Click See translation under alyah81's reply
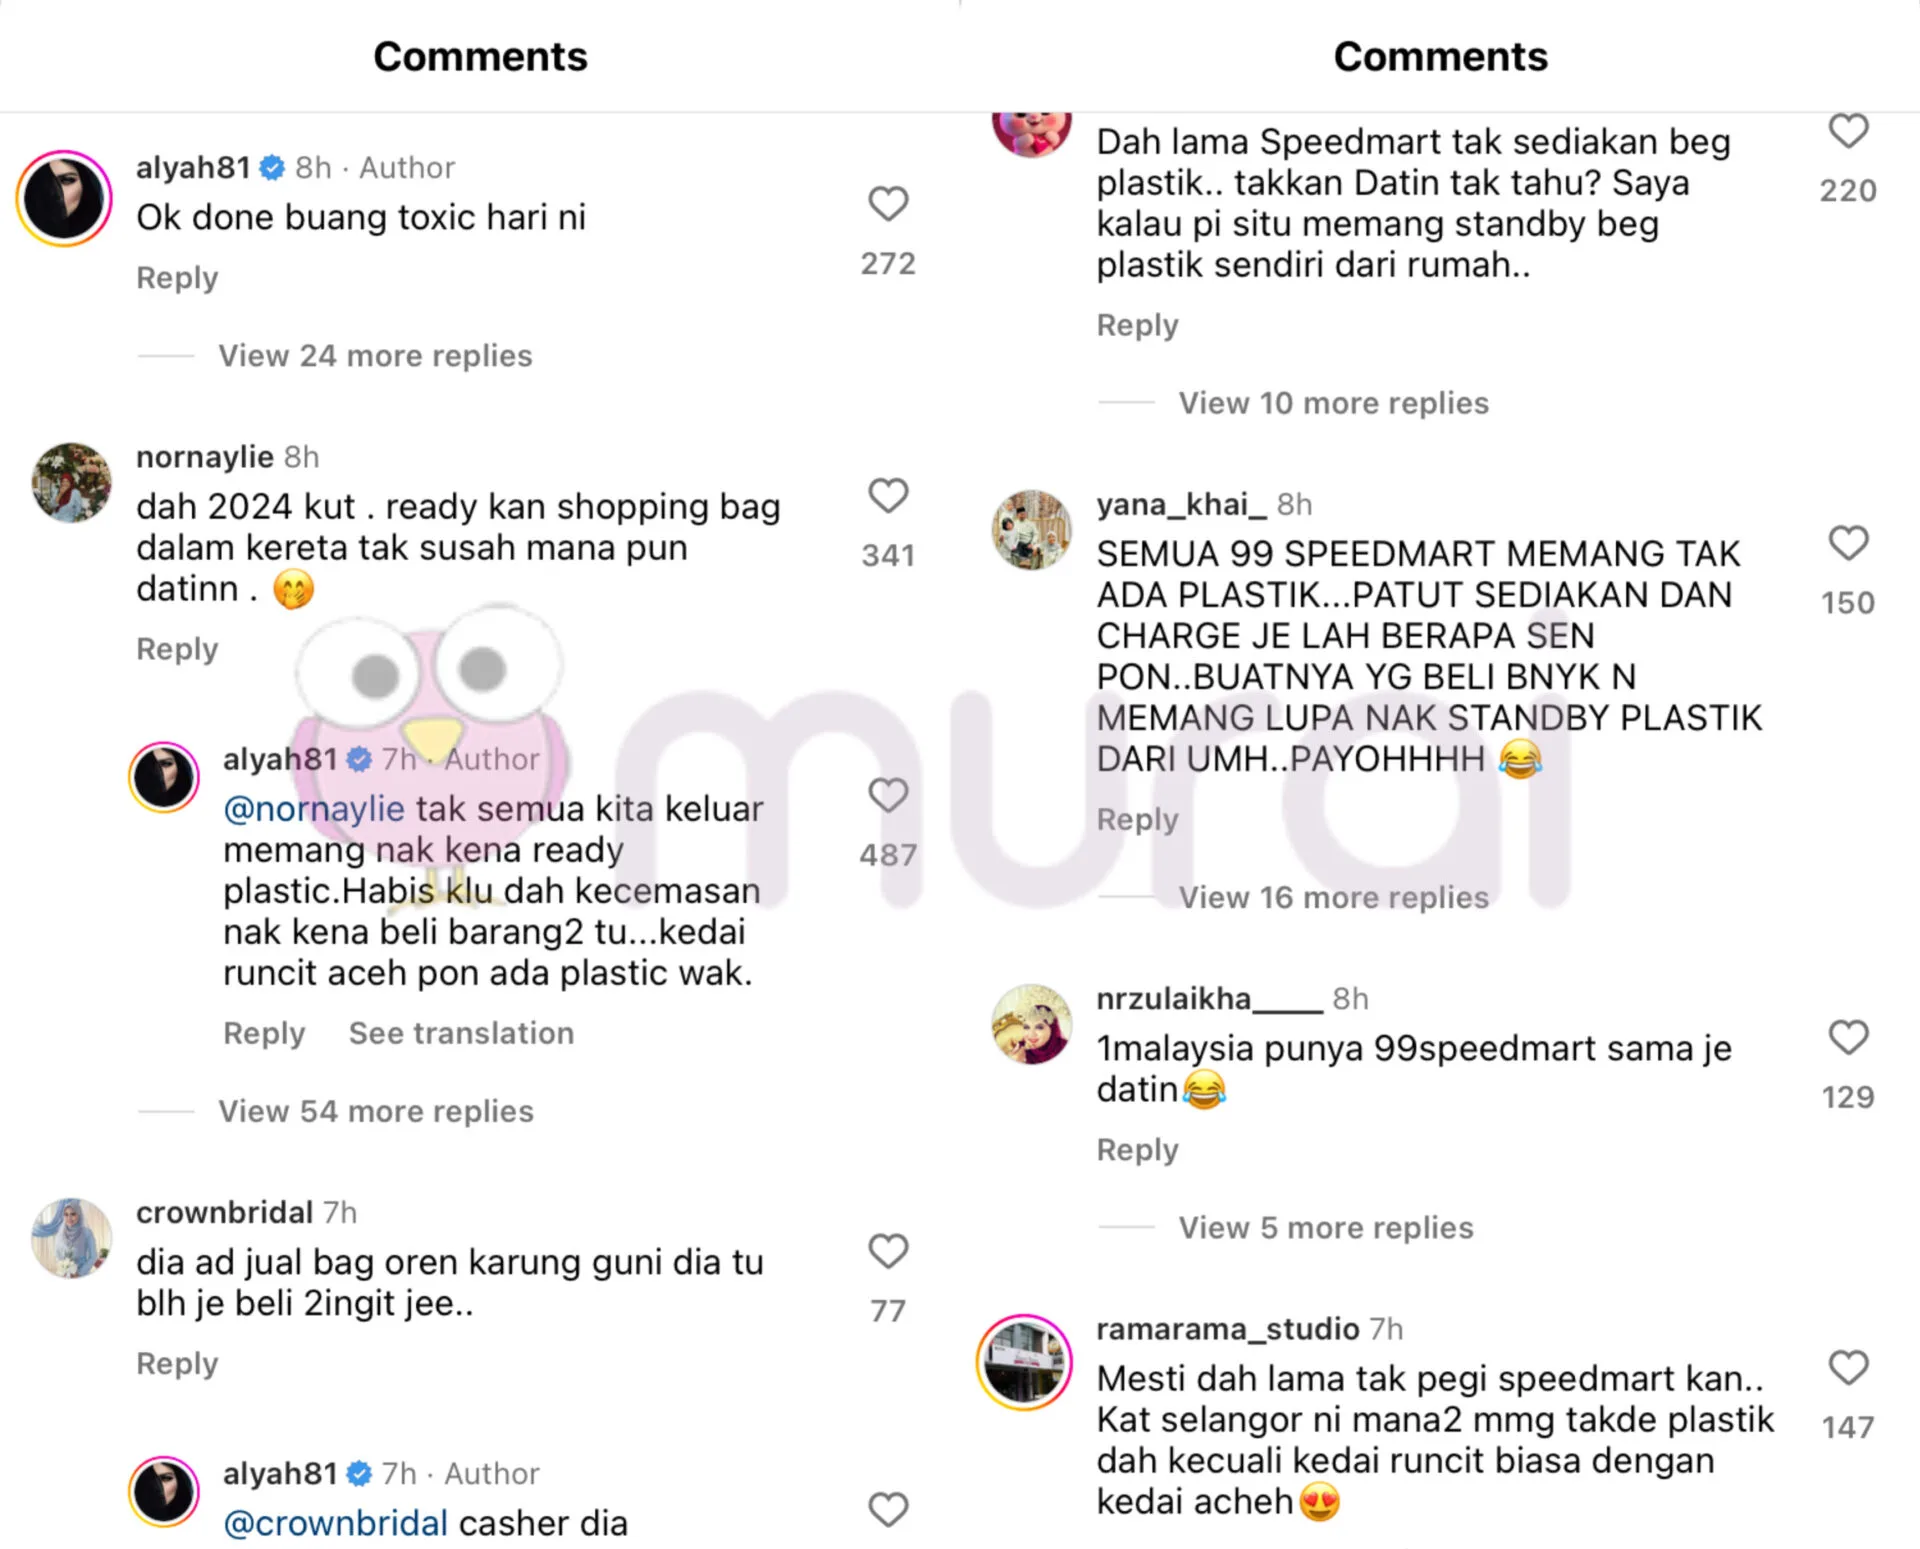 [461, 1033]
